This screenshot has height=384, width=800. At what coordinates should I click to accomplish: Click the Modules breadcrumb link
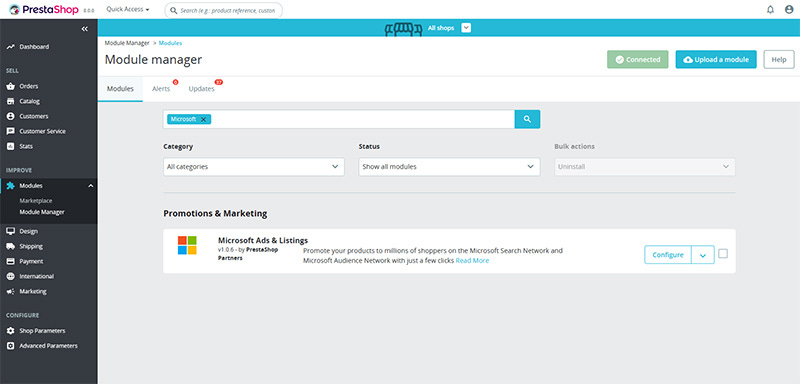coord(170,43)
